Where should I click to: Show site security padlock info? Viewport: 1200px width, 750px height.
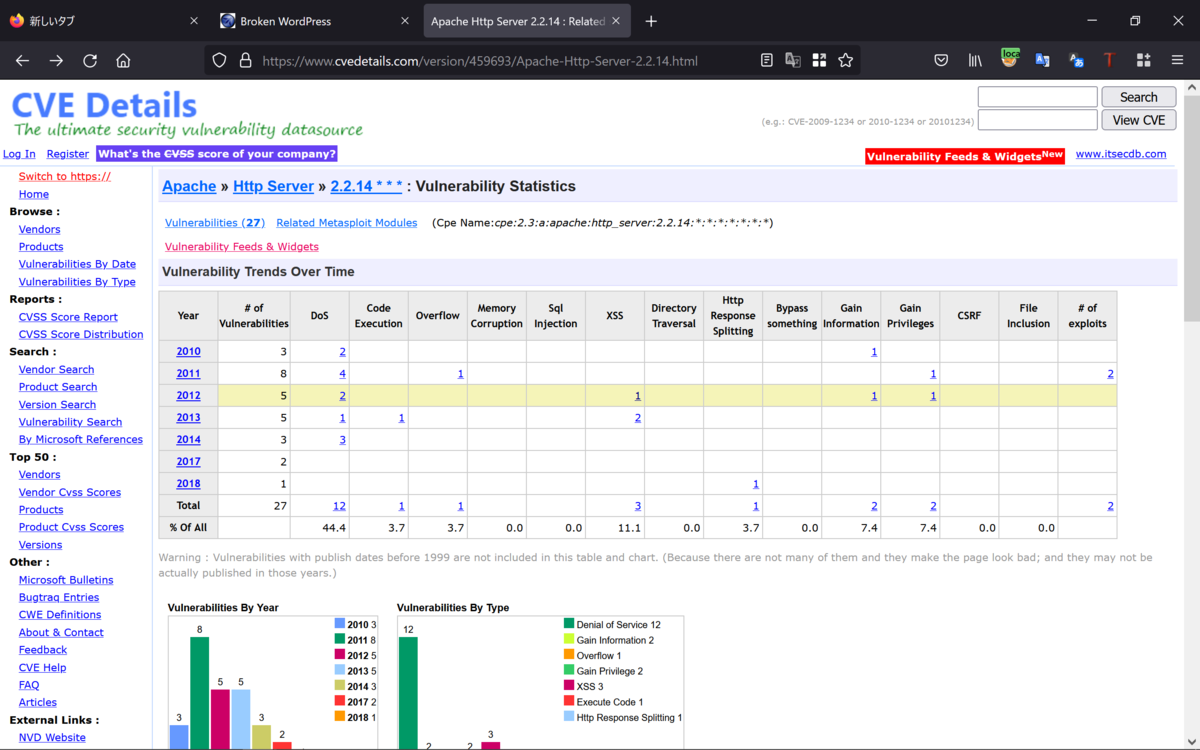coord(245,60)
